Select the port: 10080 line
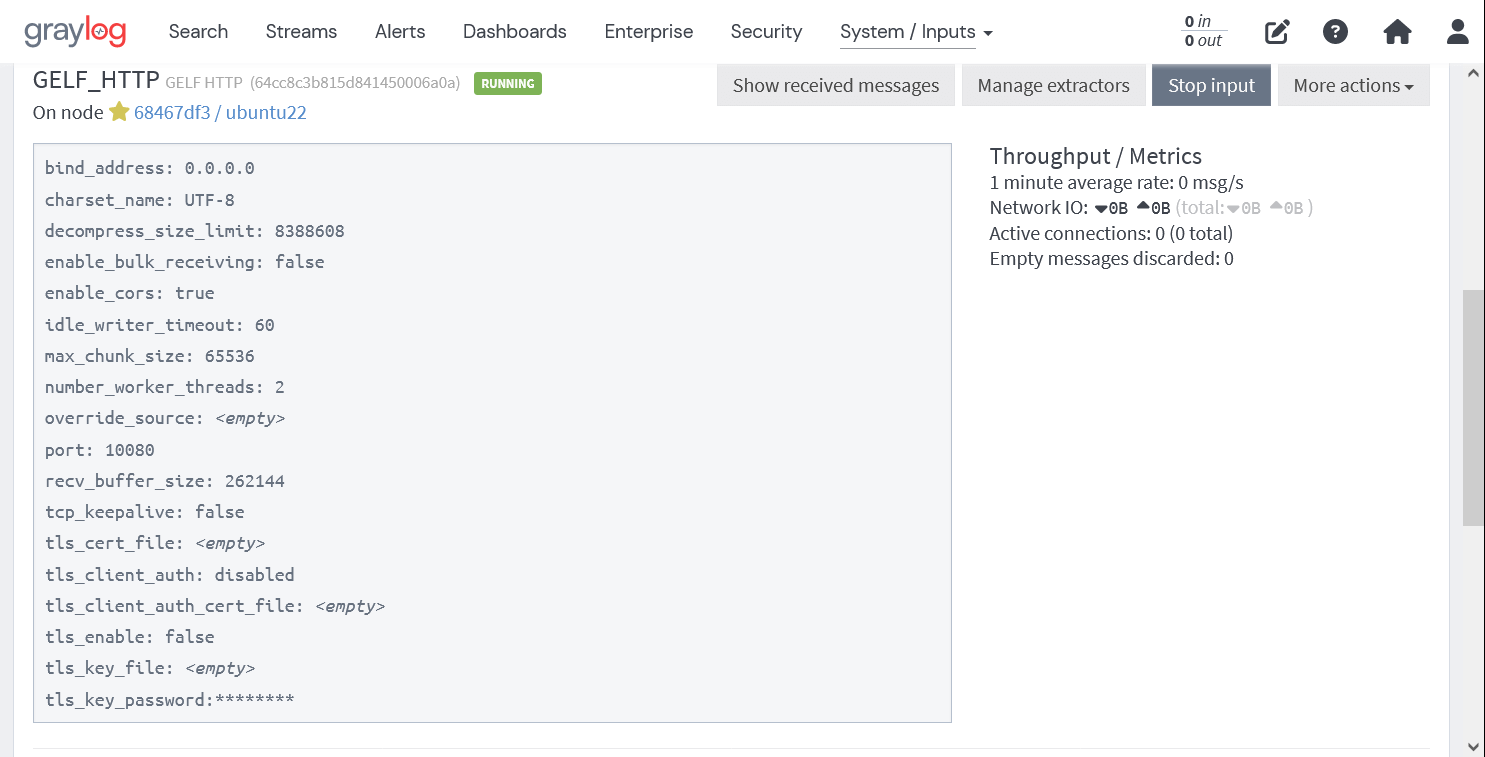Viewport: 1485px width, 757px height. (100, 450)
